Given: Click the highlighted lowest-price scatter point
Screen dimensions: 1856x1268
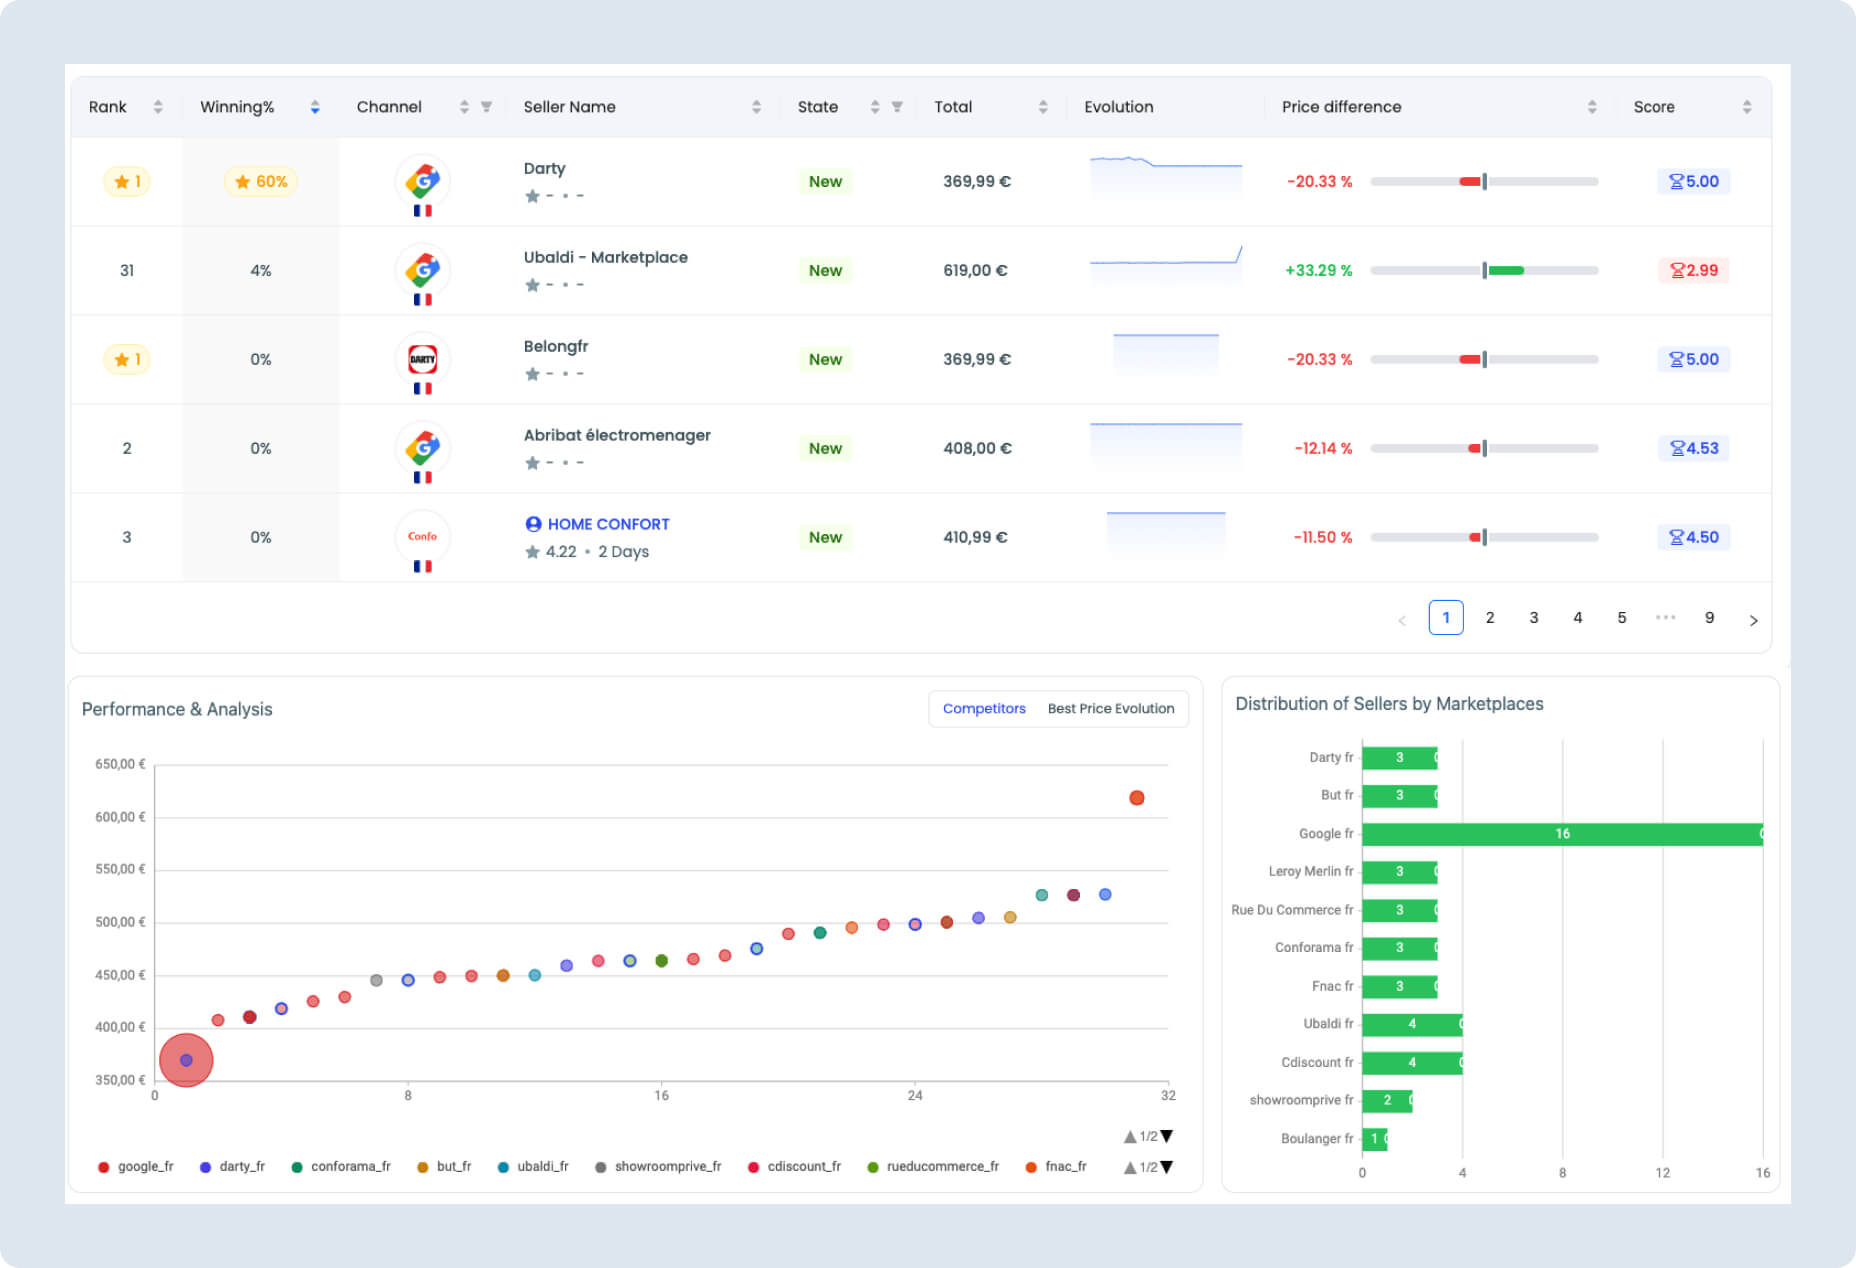Looking at the screenshot, I should pyautogui.click(x=186, y=1060).
